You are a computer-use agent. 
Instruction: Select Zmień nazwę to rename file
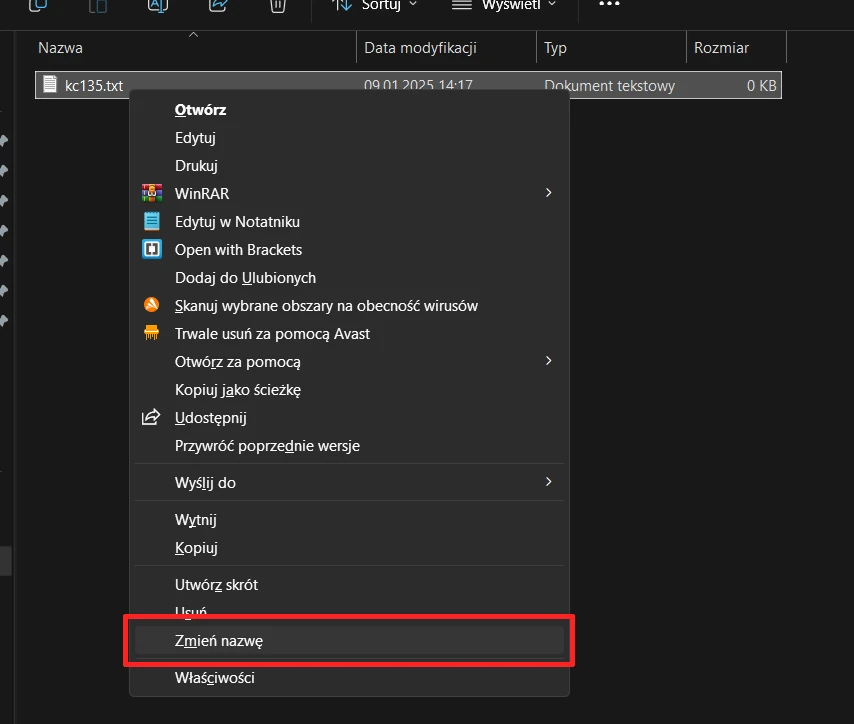[349, 641]
